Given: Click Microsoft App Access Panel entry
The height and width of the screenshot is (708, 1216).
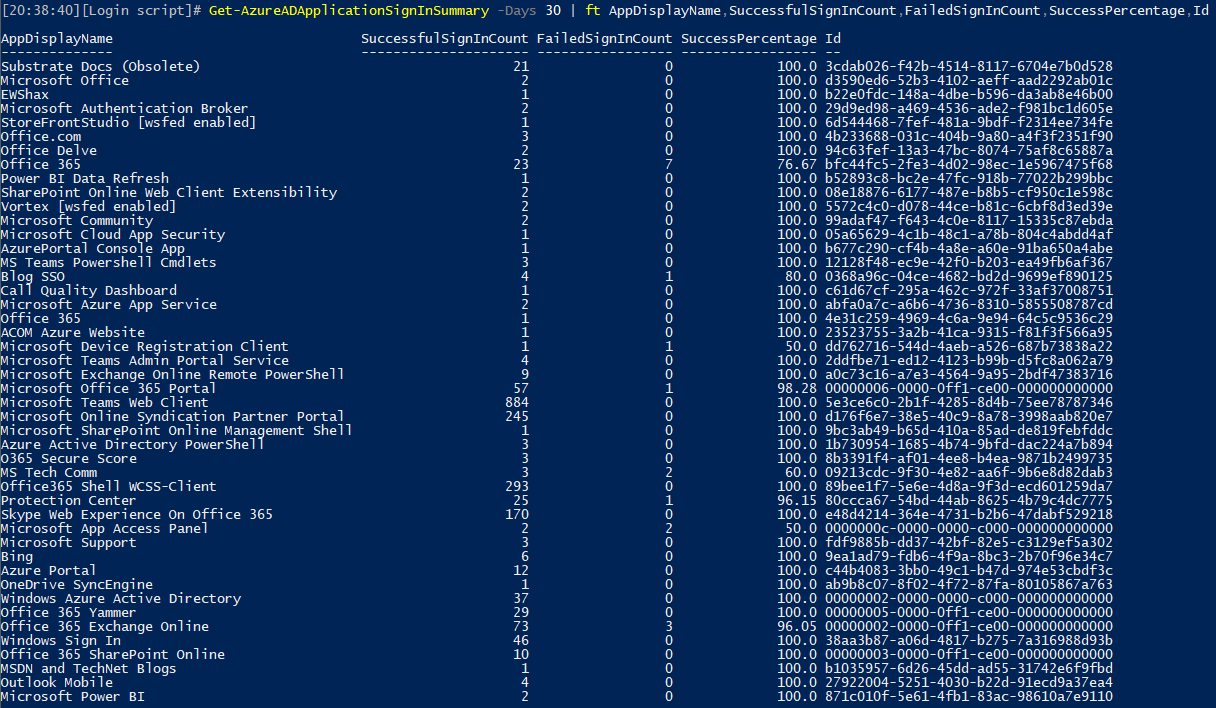Looking at the screenshot, I should 105,528.
